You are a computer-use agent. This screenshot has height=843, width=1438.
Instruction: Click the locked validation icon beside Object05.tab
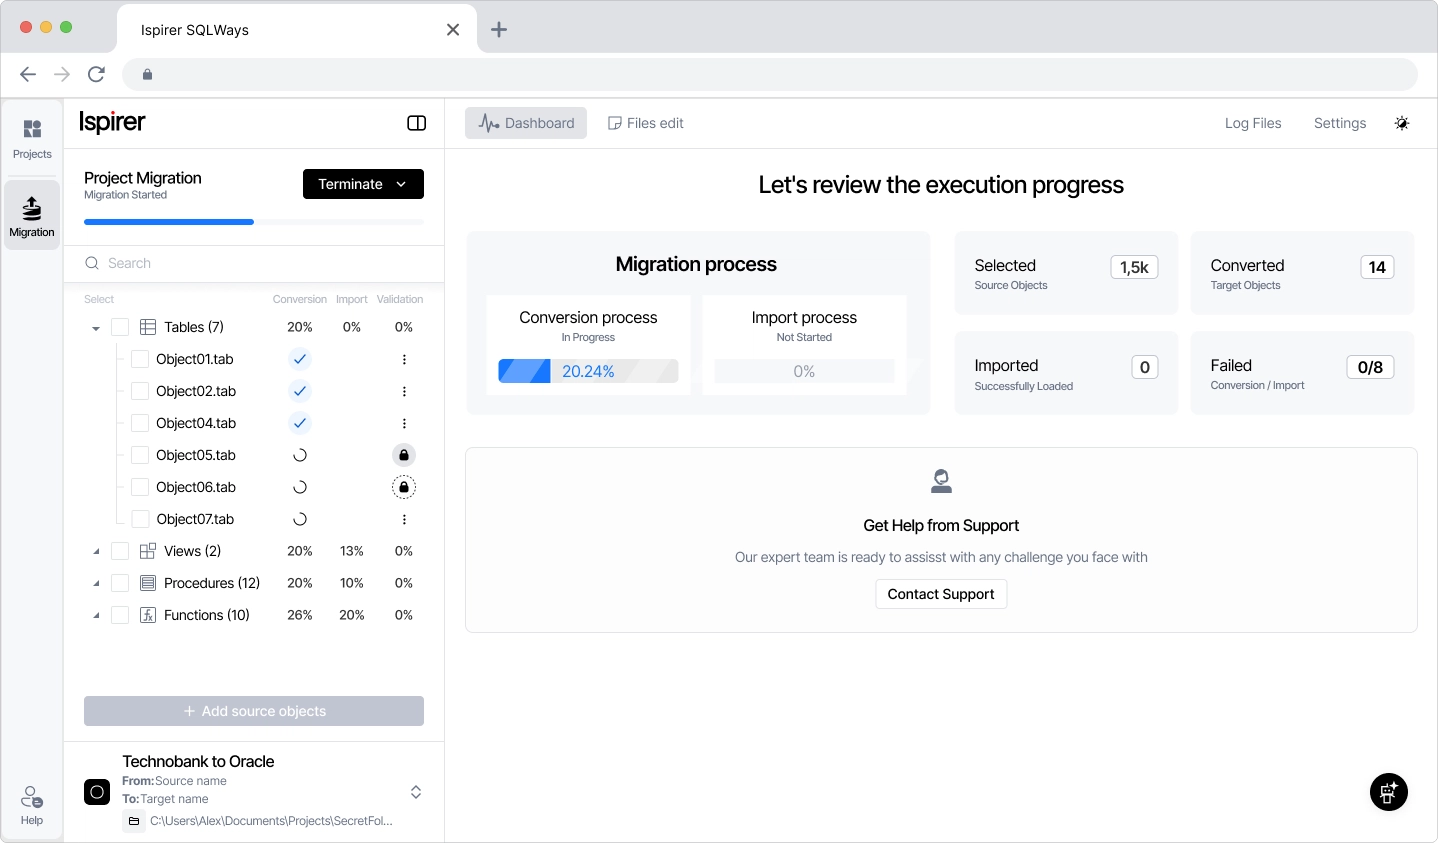(x=404, y=455)
